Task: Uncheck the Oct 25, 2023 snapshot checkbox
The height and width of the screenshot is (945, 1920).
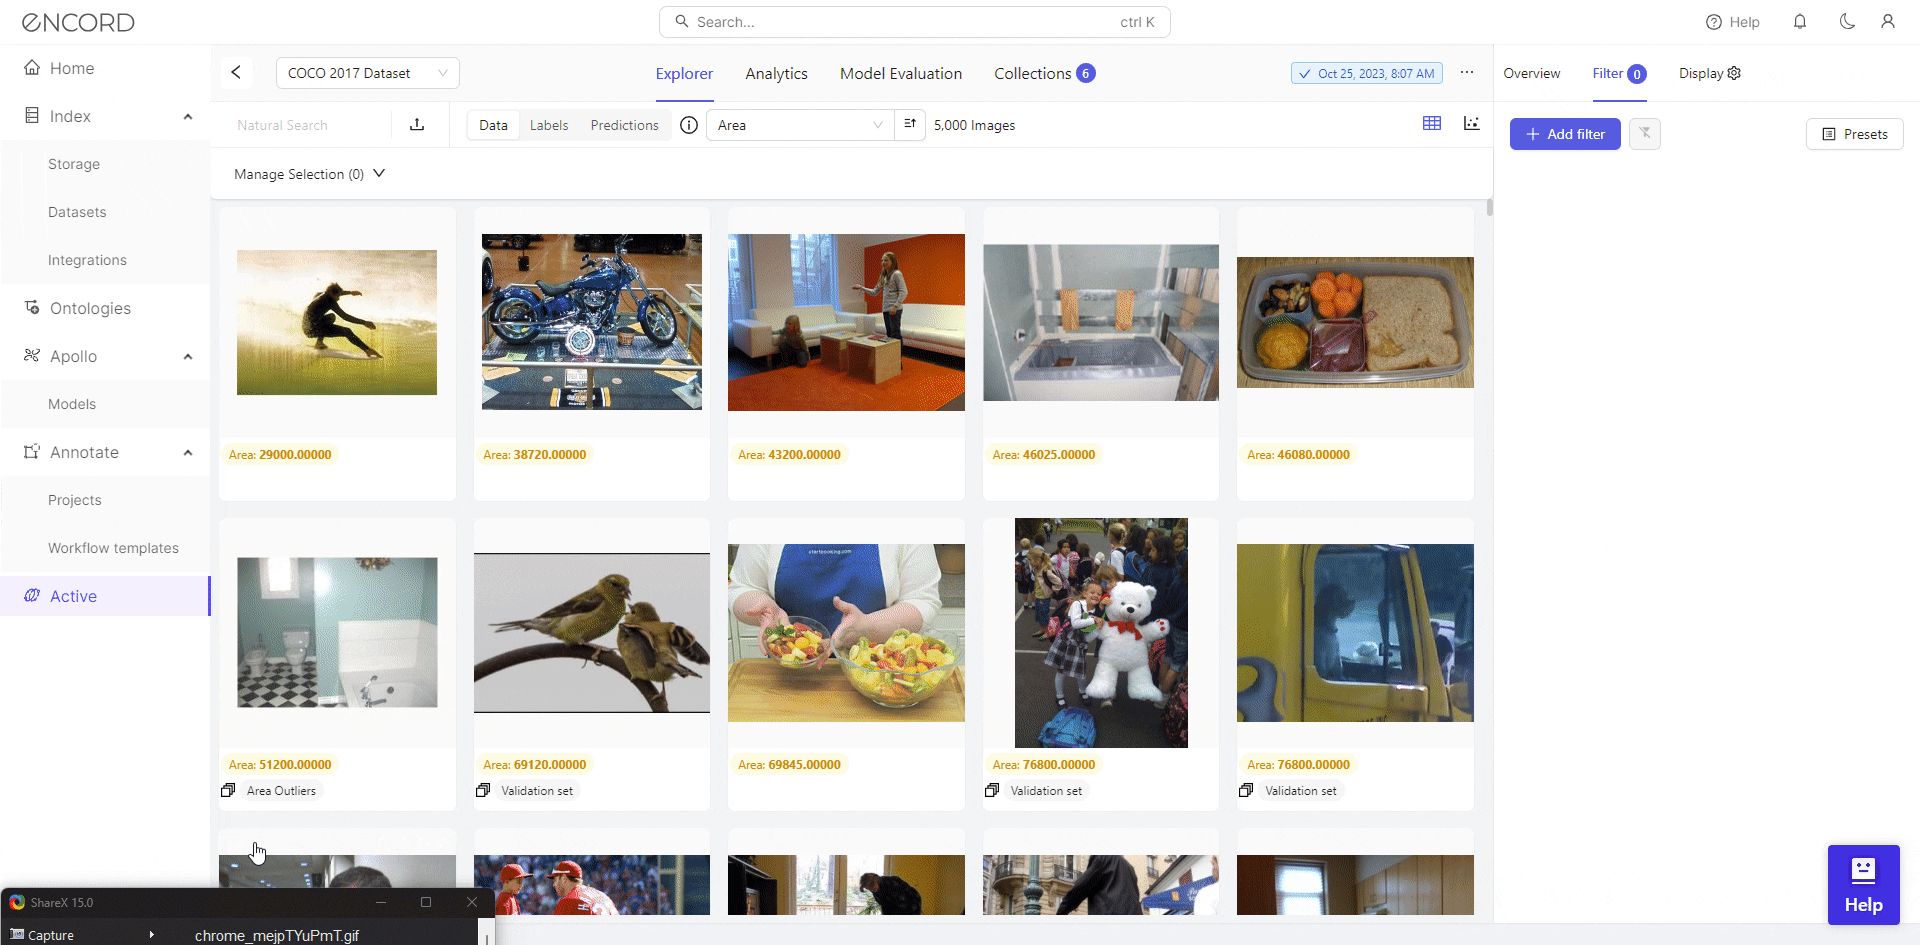Action: [1305, 72]
